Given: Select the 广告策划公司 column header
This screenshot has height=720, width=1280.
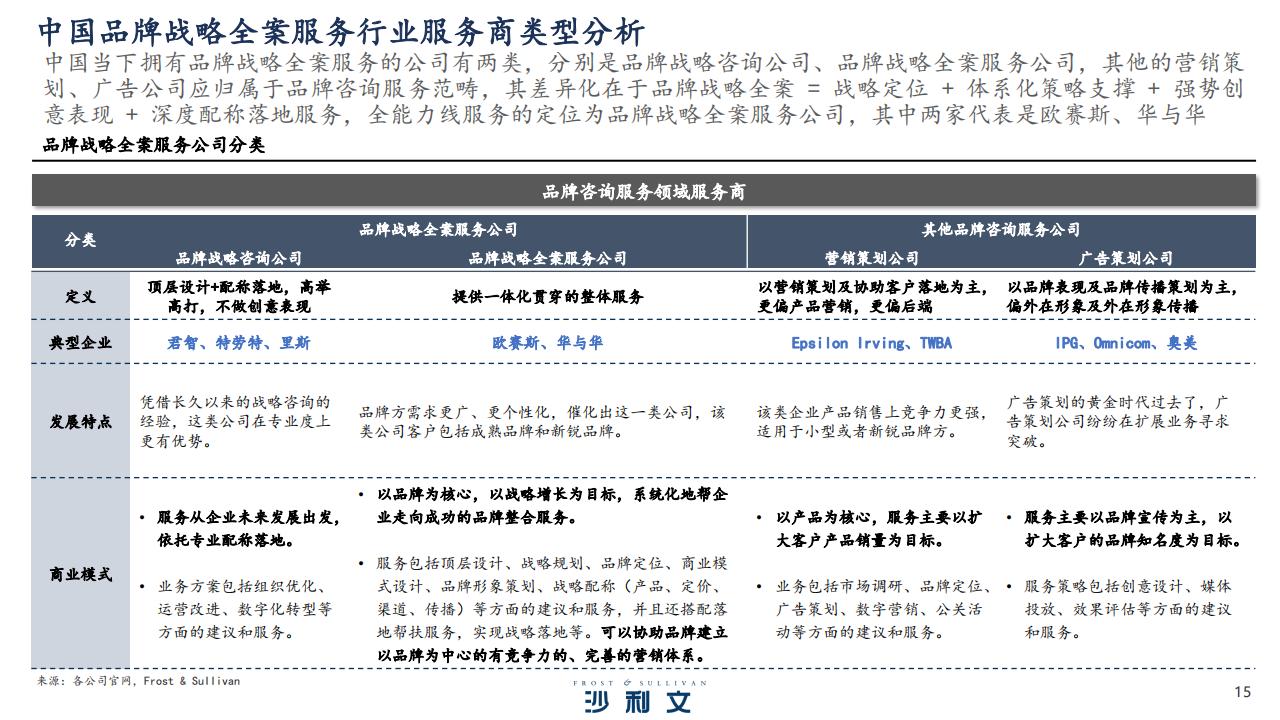Looking at the screenshot, I should 1126,258.
